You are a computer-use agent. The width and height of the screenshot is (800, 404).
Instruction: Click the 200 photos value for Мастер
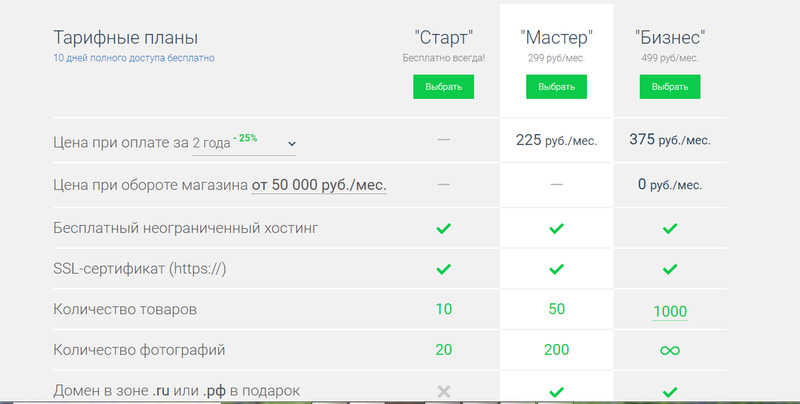pos(556,350)
